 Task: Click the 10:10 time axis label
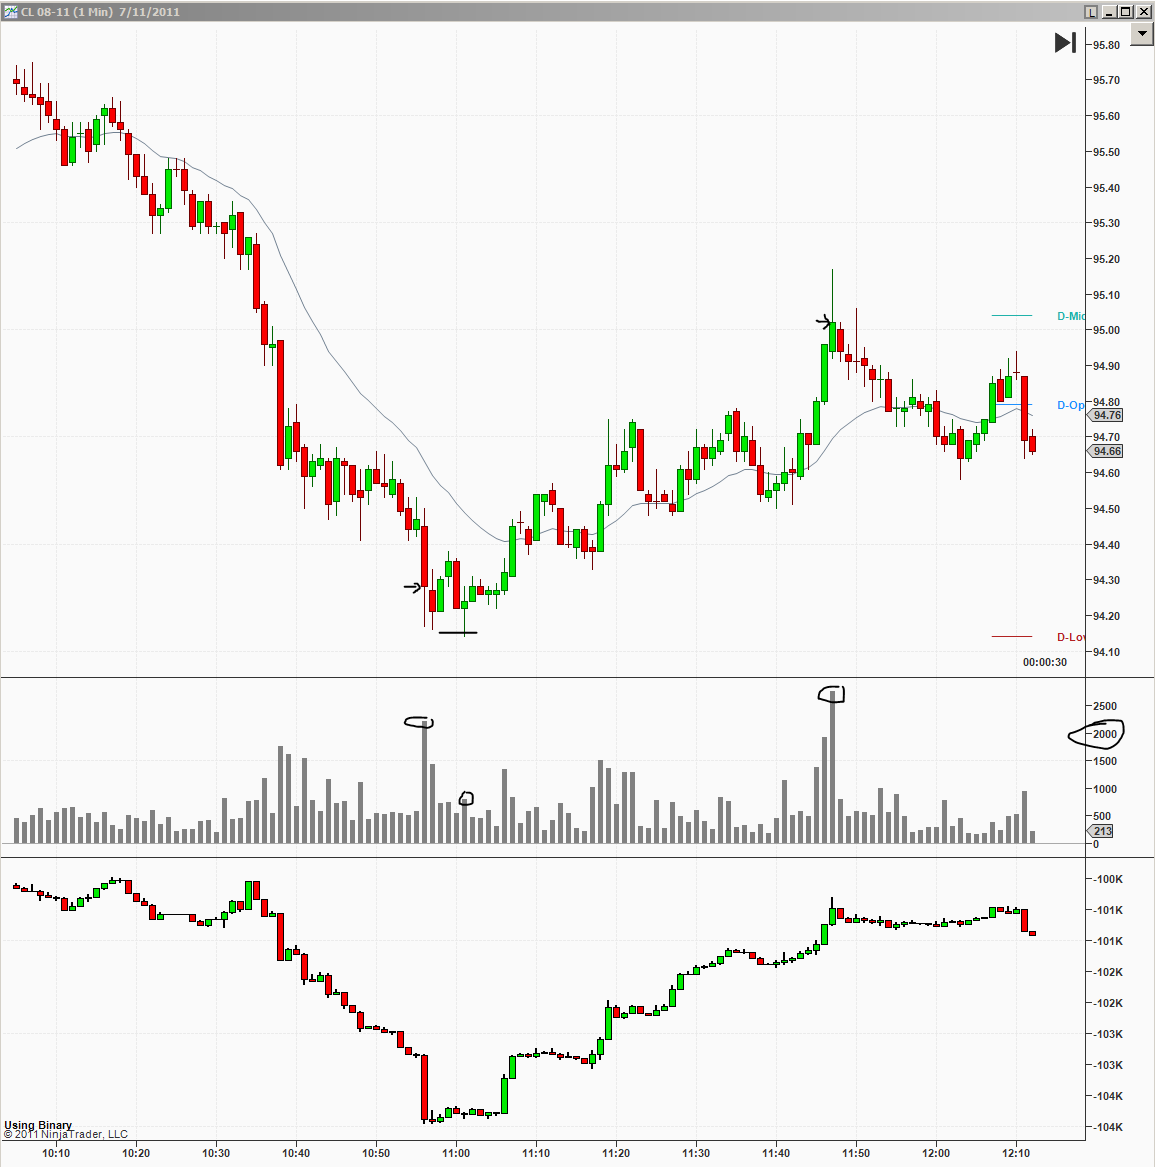(56, 1153)
